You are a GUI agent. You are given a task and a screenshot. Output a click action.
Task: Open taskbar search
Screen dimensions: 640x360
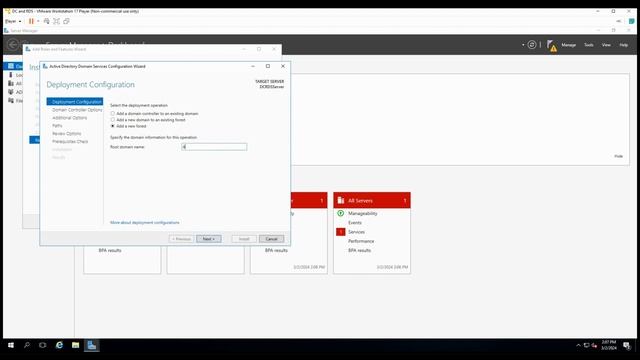(x=27, y=345)
